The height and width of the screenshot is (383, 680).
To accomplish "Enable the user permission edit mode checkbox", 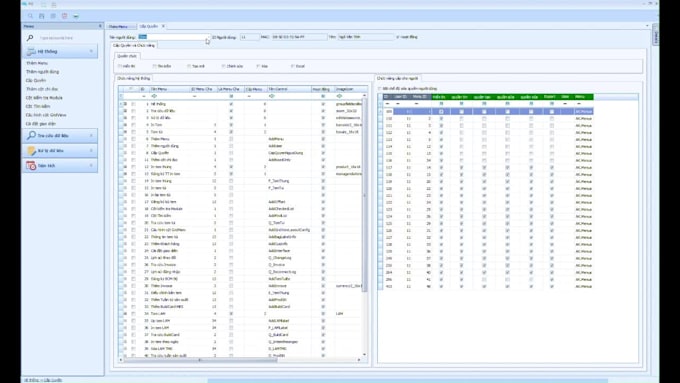I will pyautogui.click(x=379, y=88).
